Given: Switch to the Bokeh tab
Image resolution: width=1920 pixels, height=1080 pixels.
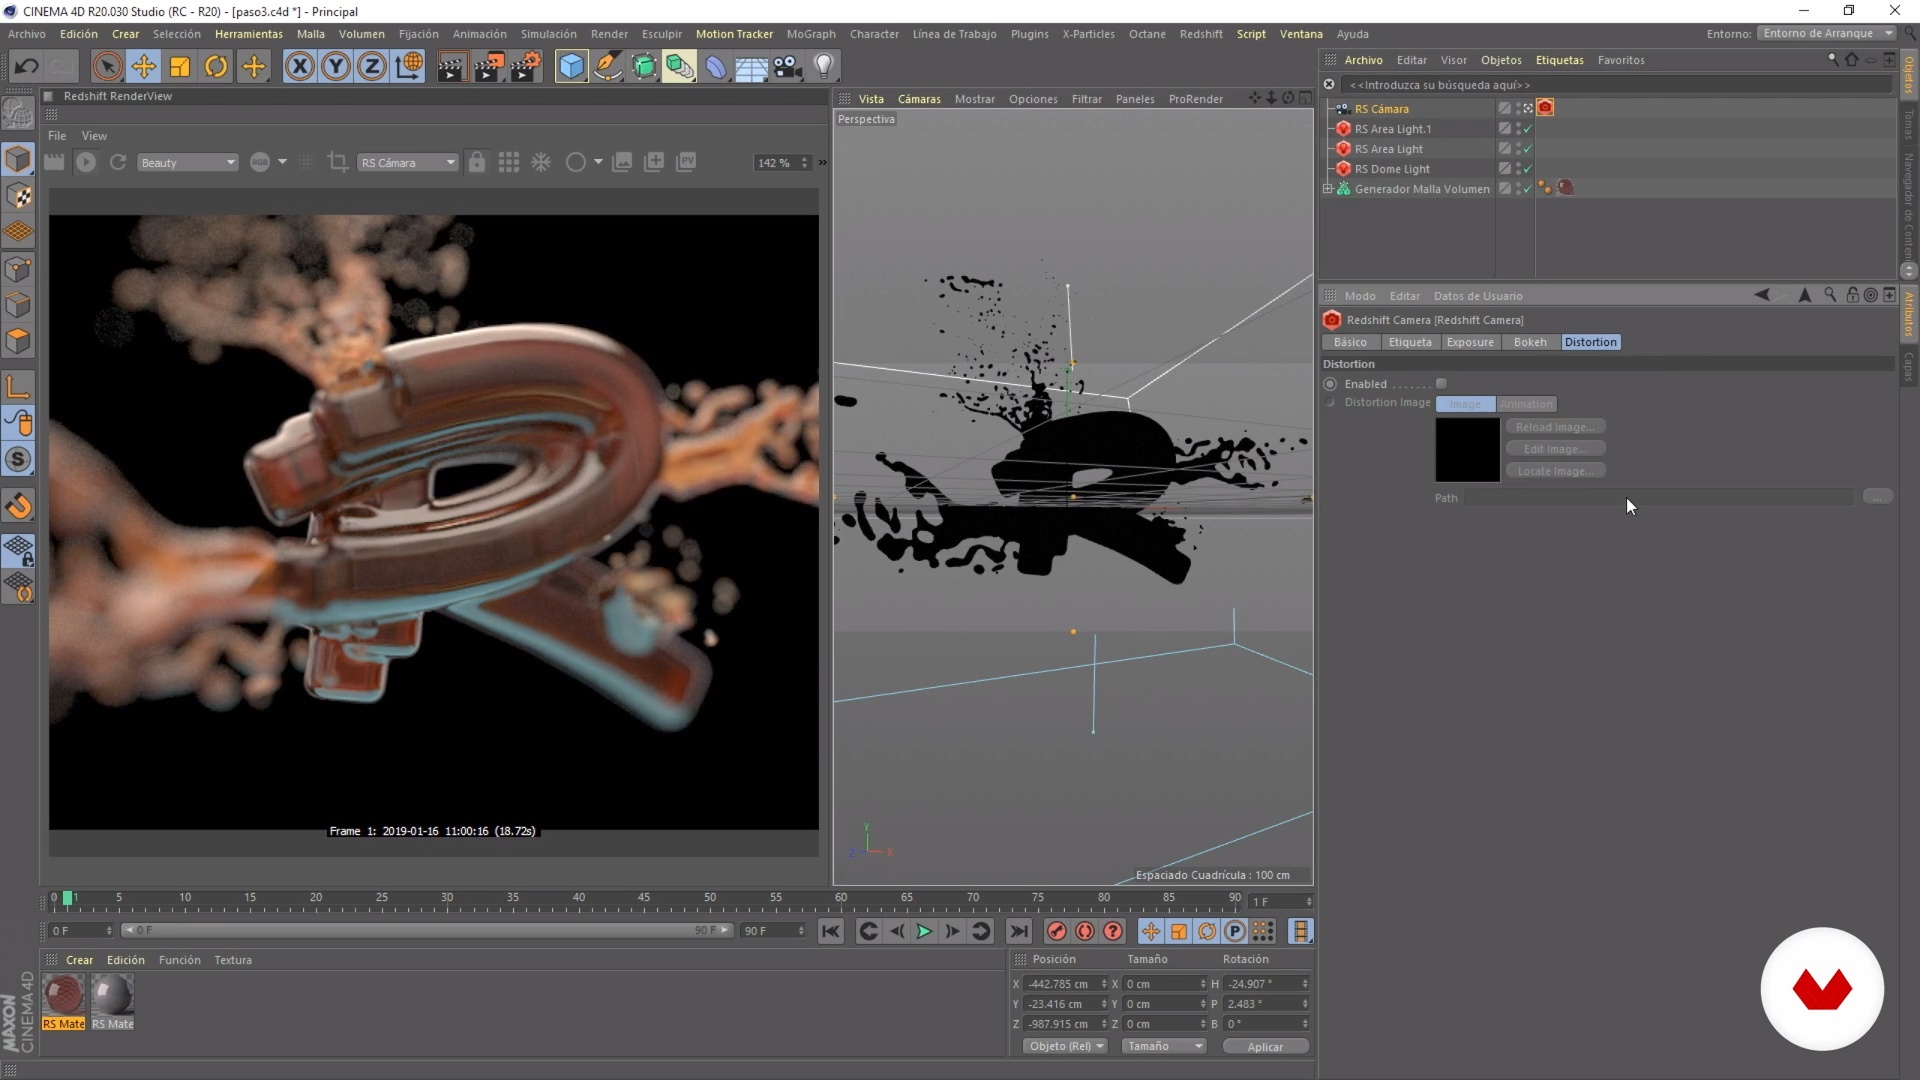Looking at the screenshot, I should [x=1530, y=342].
